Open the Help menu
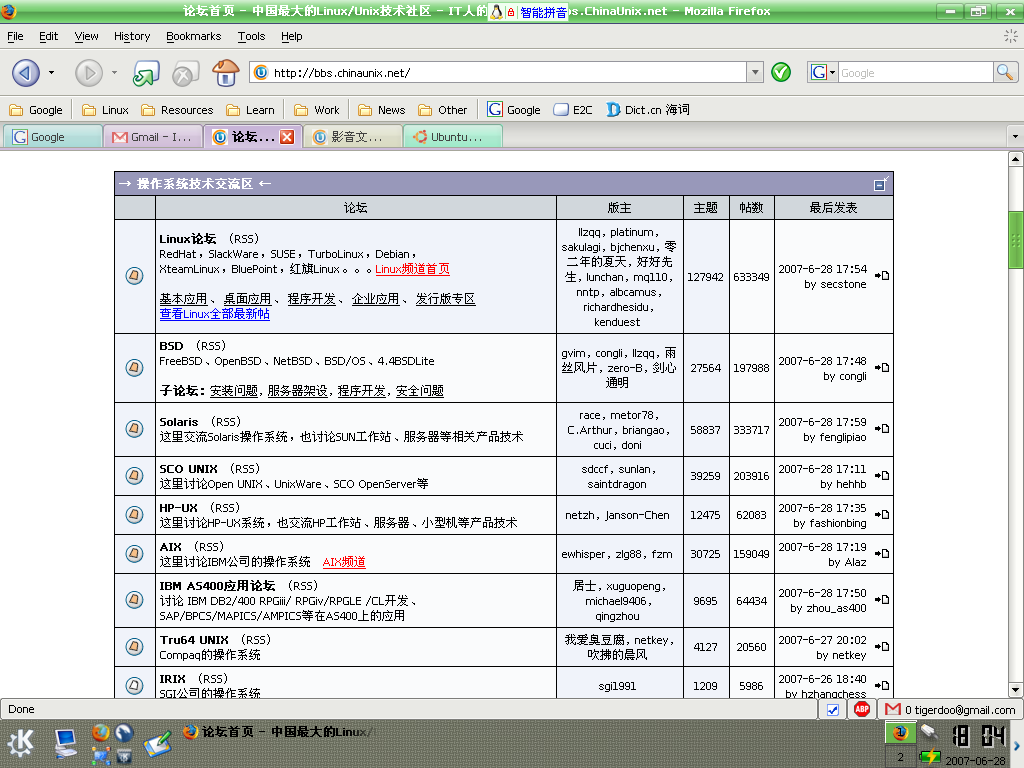Screen dimensions: 1024x768 click(291, 37)
